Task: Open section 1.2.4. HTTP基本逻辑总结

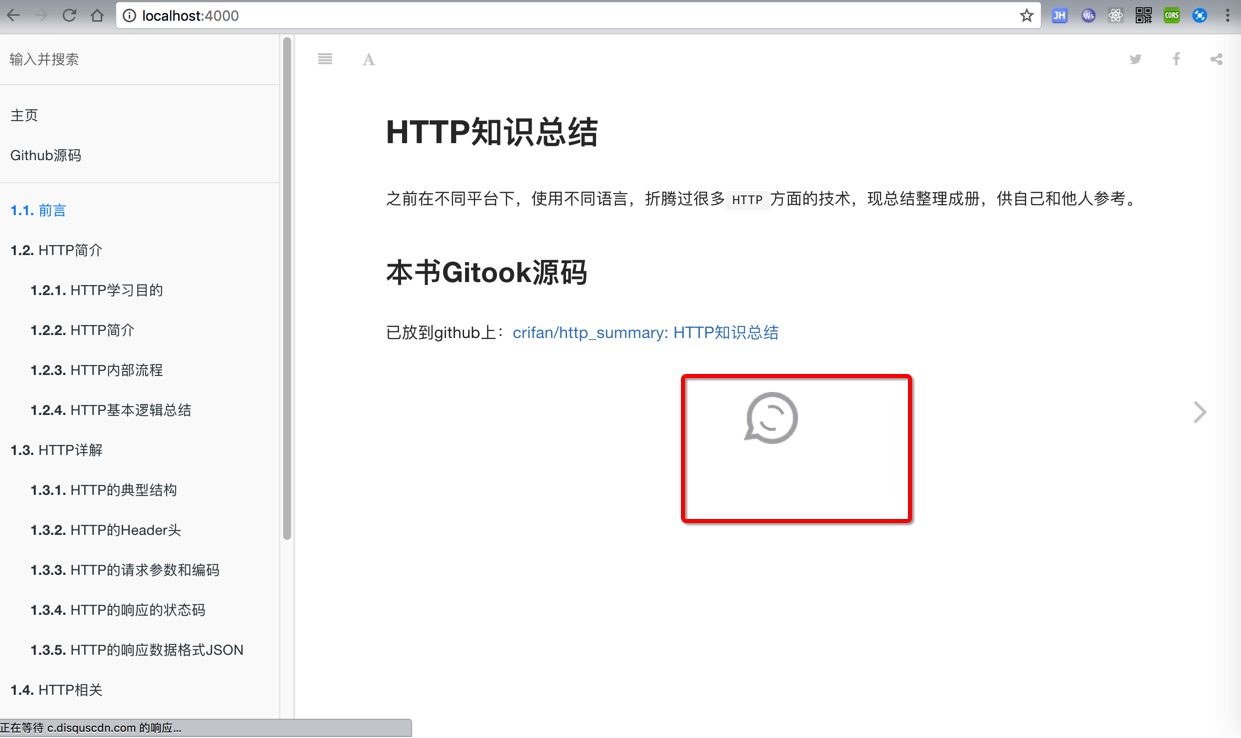Action: click(x=111, y=410)
